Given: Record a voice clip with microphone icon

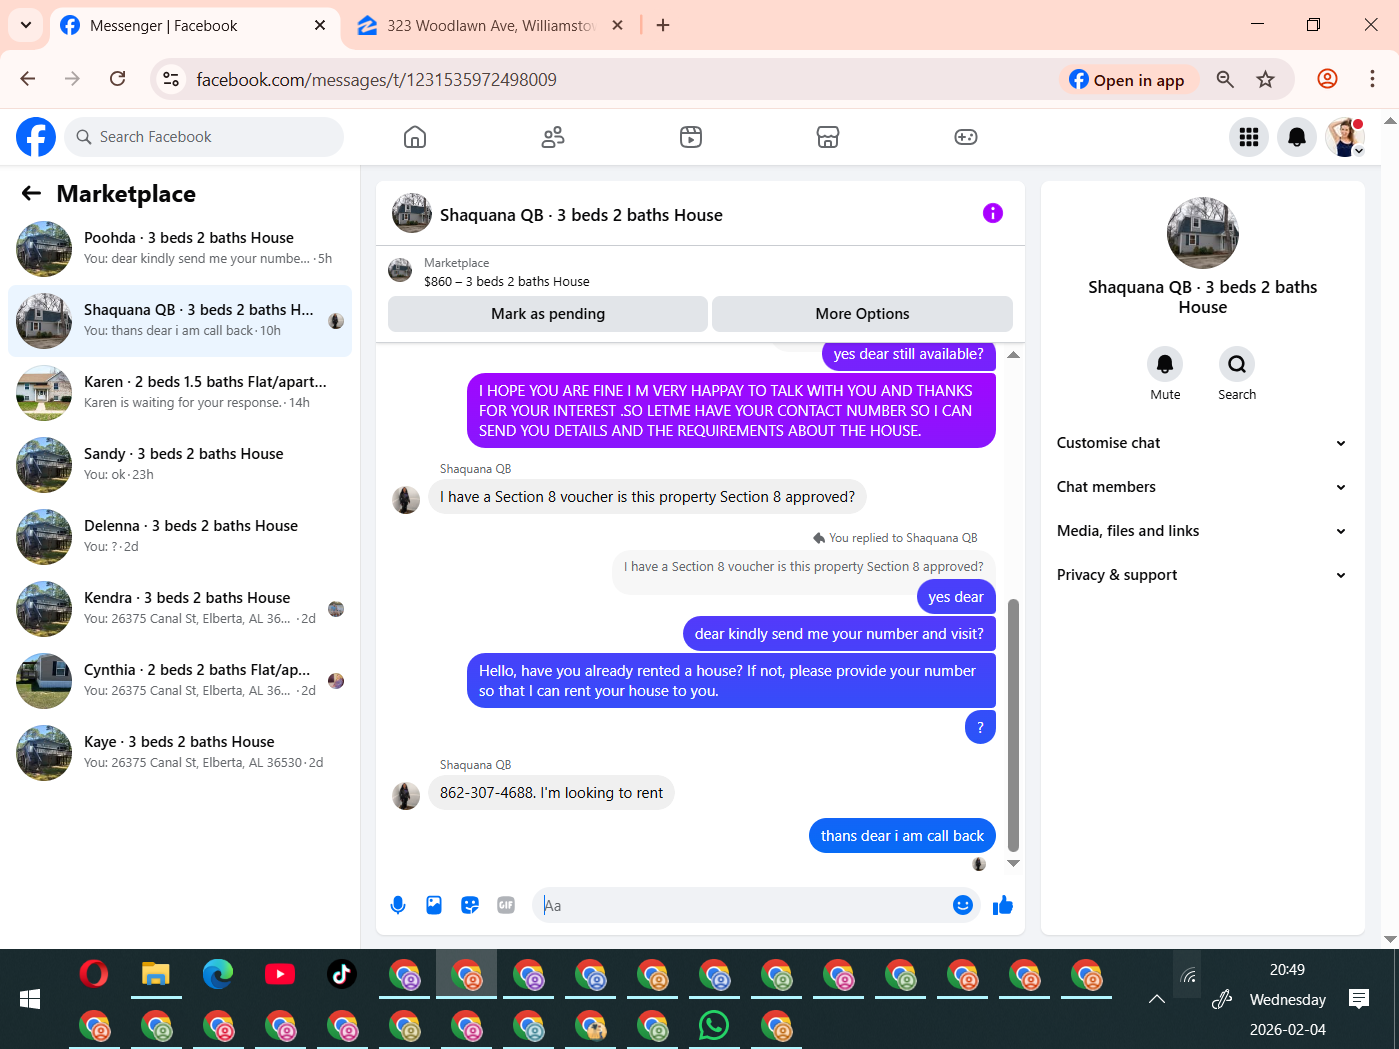Looking at the screenshot, I should pyautogui.click(x=398, y=905).
